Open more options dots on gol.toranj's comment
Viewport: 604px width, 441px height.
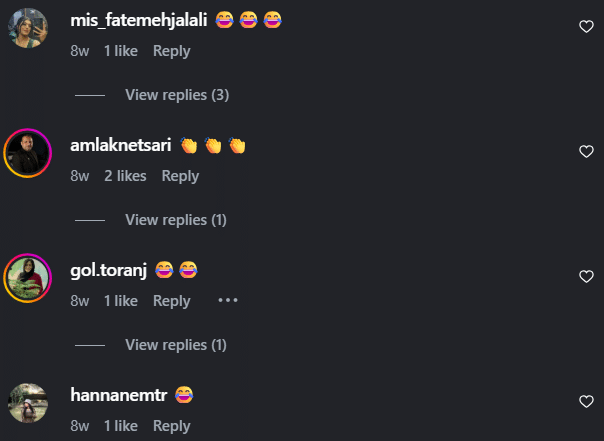coord(228,300)
